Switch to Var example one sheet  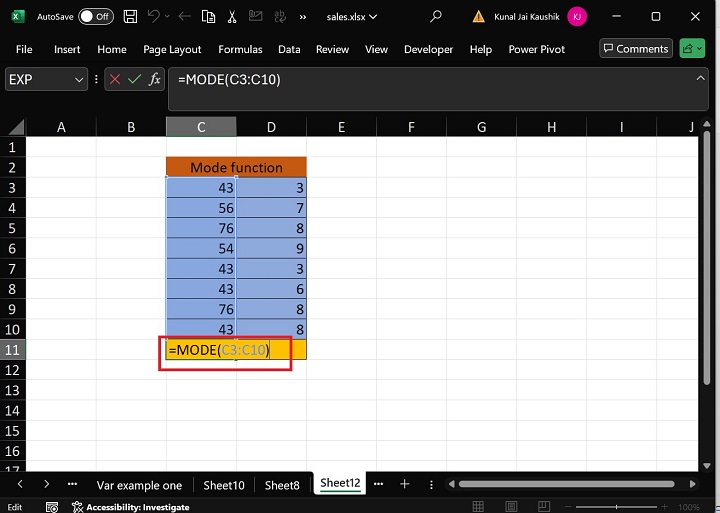pyautogui.click(x=139, y=485)
